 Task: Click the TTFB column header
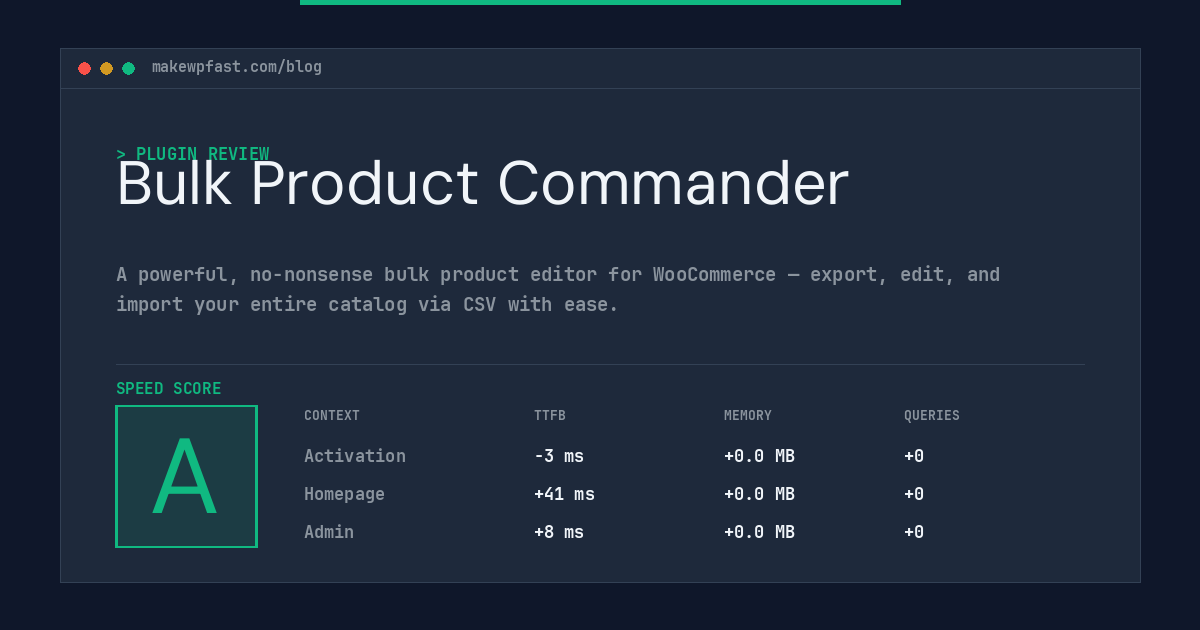550,416
